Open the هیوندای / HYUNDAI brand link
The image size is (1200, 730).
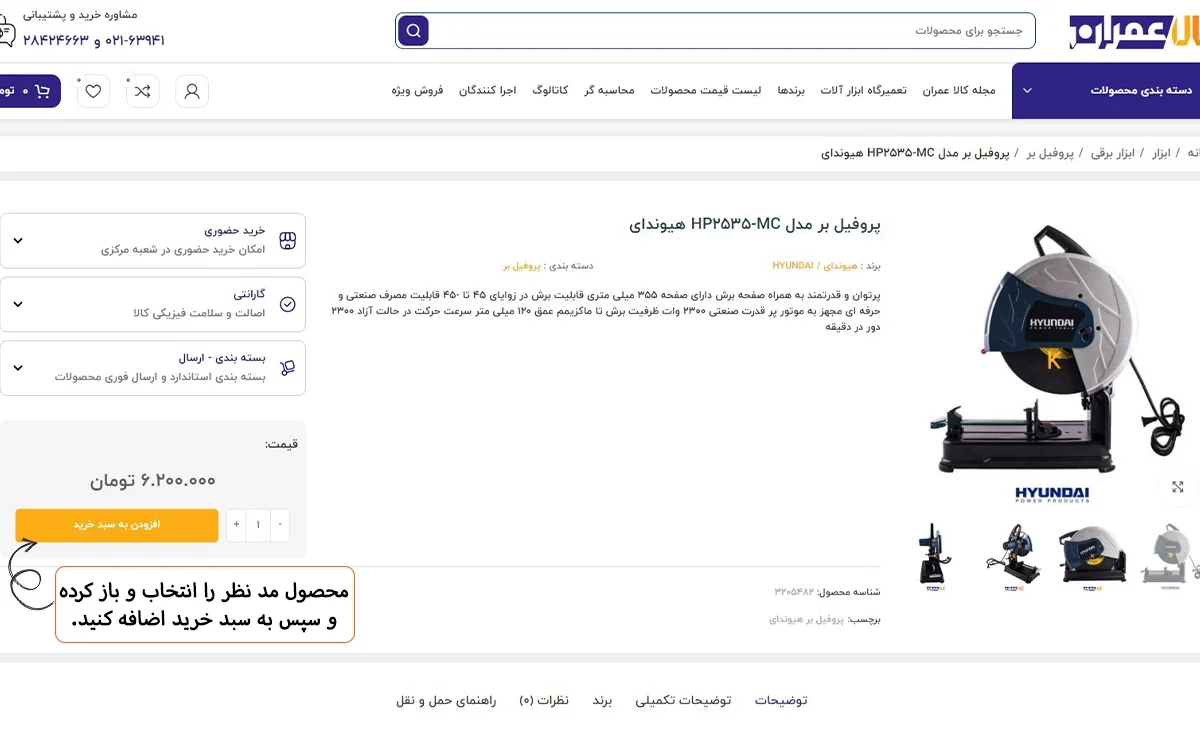tap(815, 266)
